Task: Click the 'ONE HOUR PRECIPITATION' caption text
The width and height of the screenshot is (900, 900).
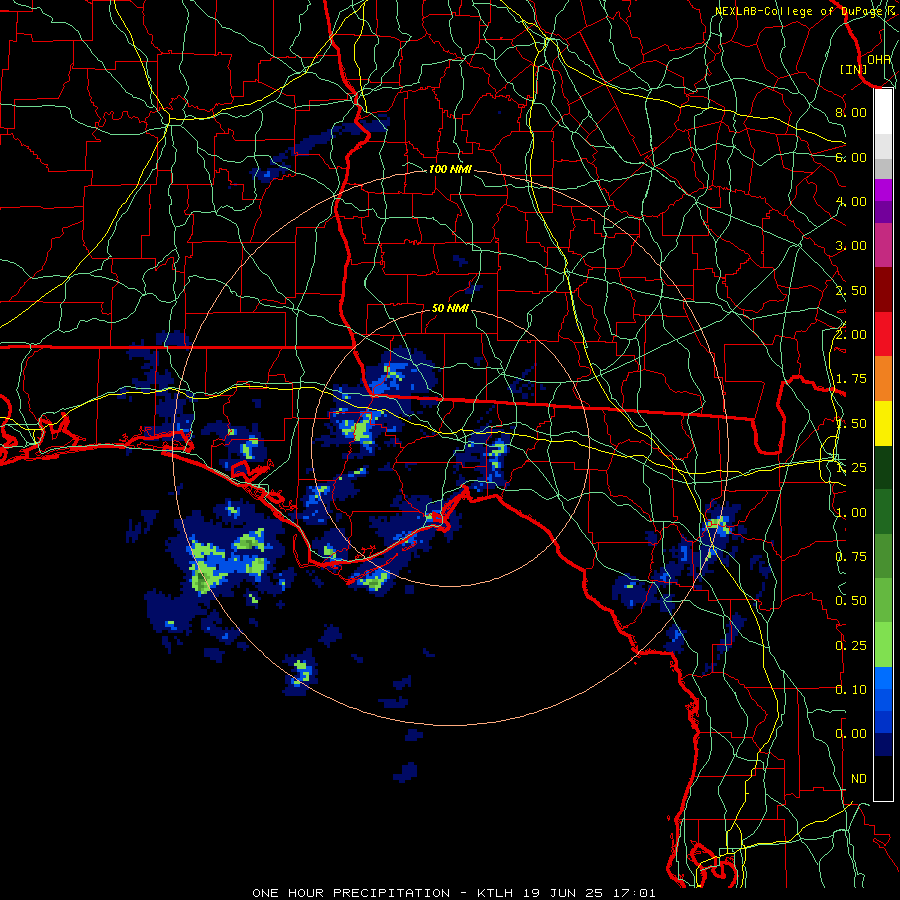Action: pos(351,893)
